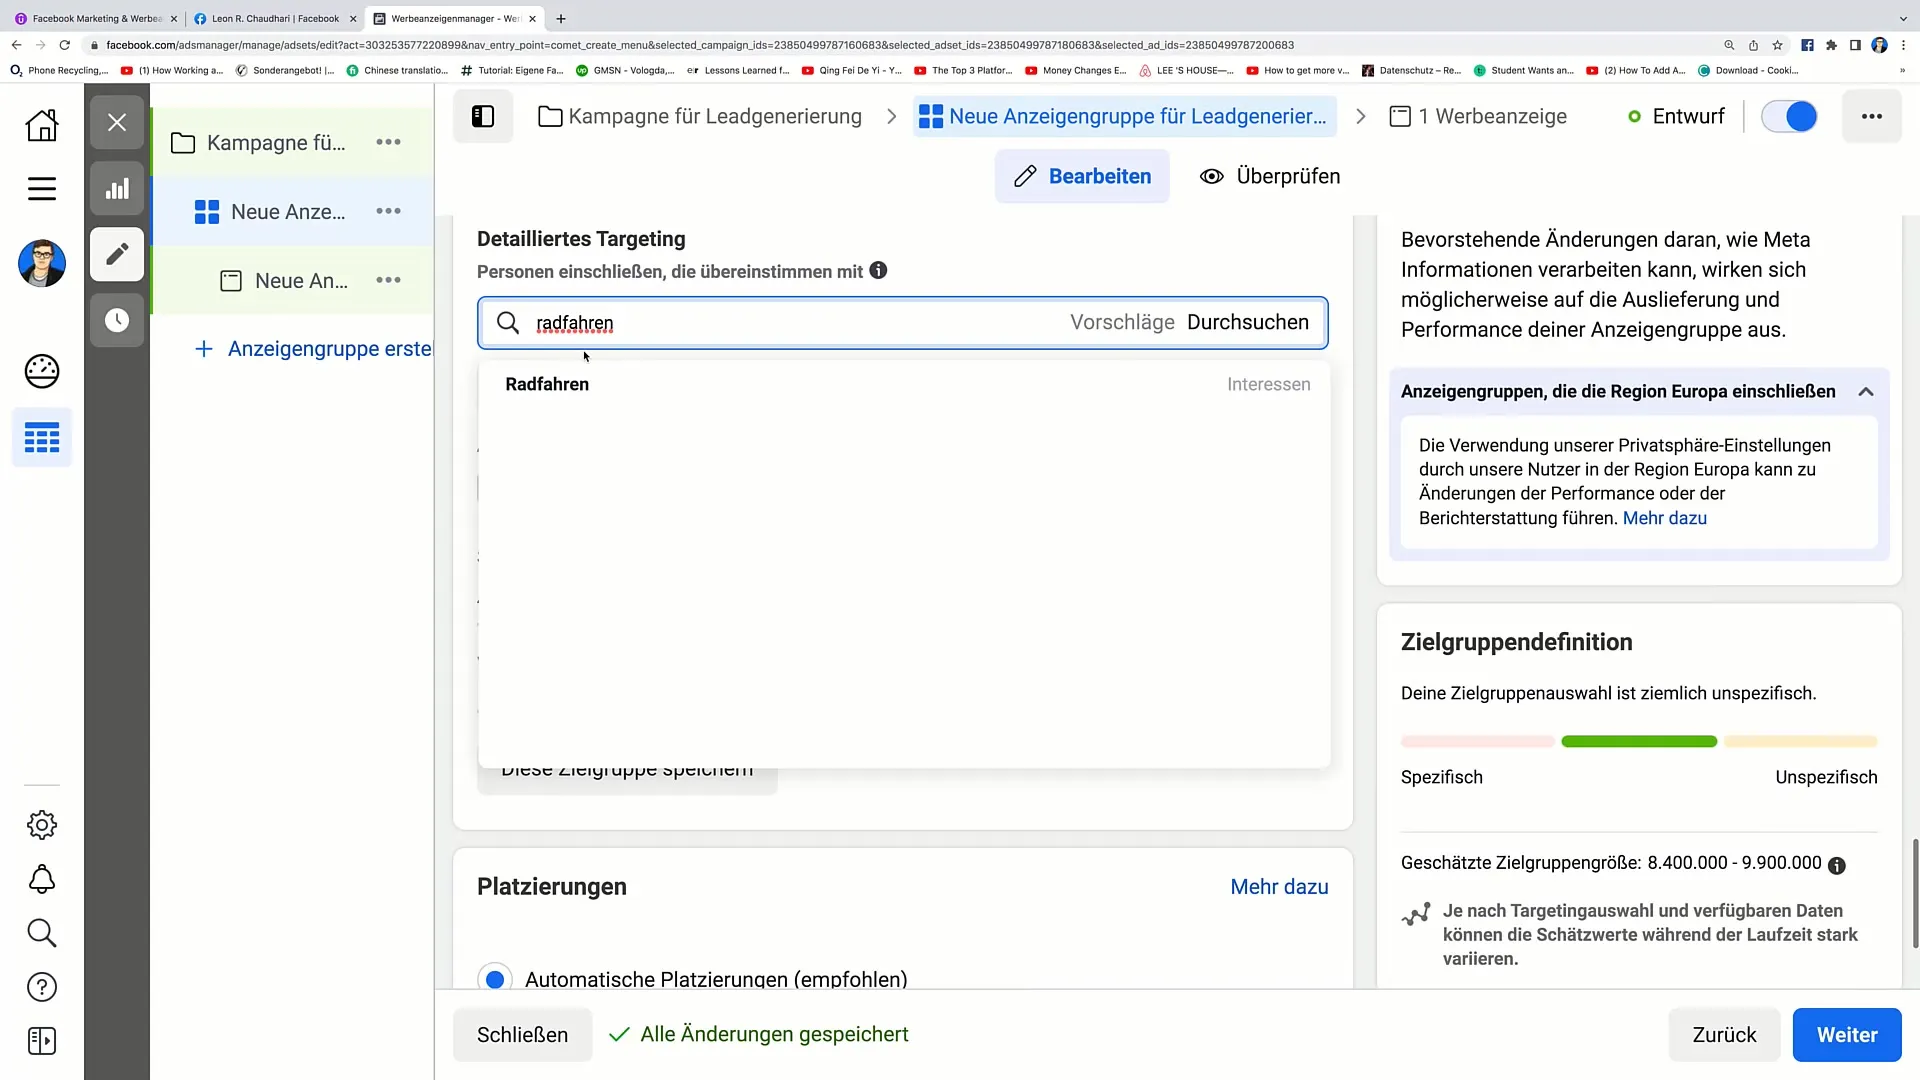
Task: Open the Datenschutz bookmark
Action: click(1411, 70)
